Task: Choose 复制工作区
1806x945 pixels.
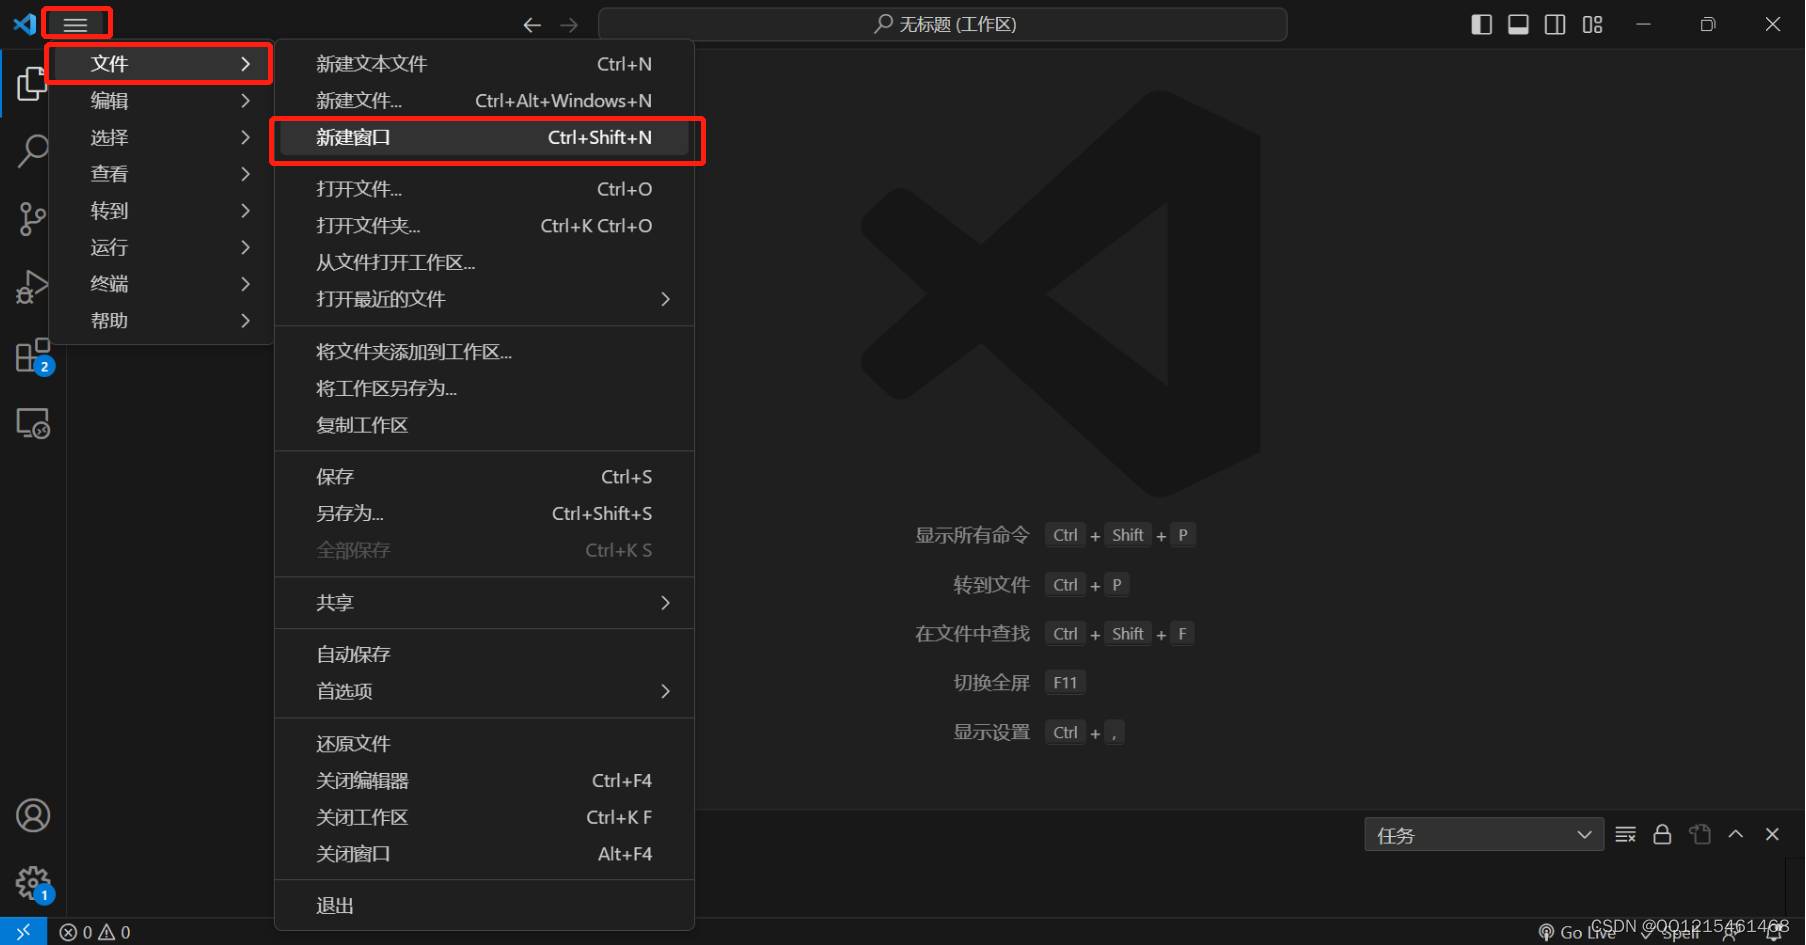Action: [x=484, y=425]
